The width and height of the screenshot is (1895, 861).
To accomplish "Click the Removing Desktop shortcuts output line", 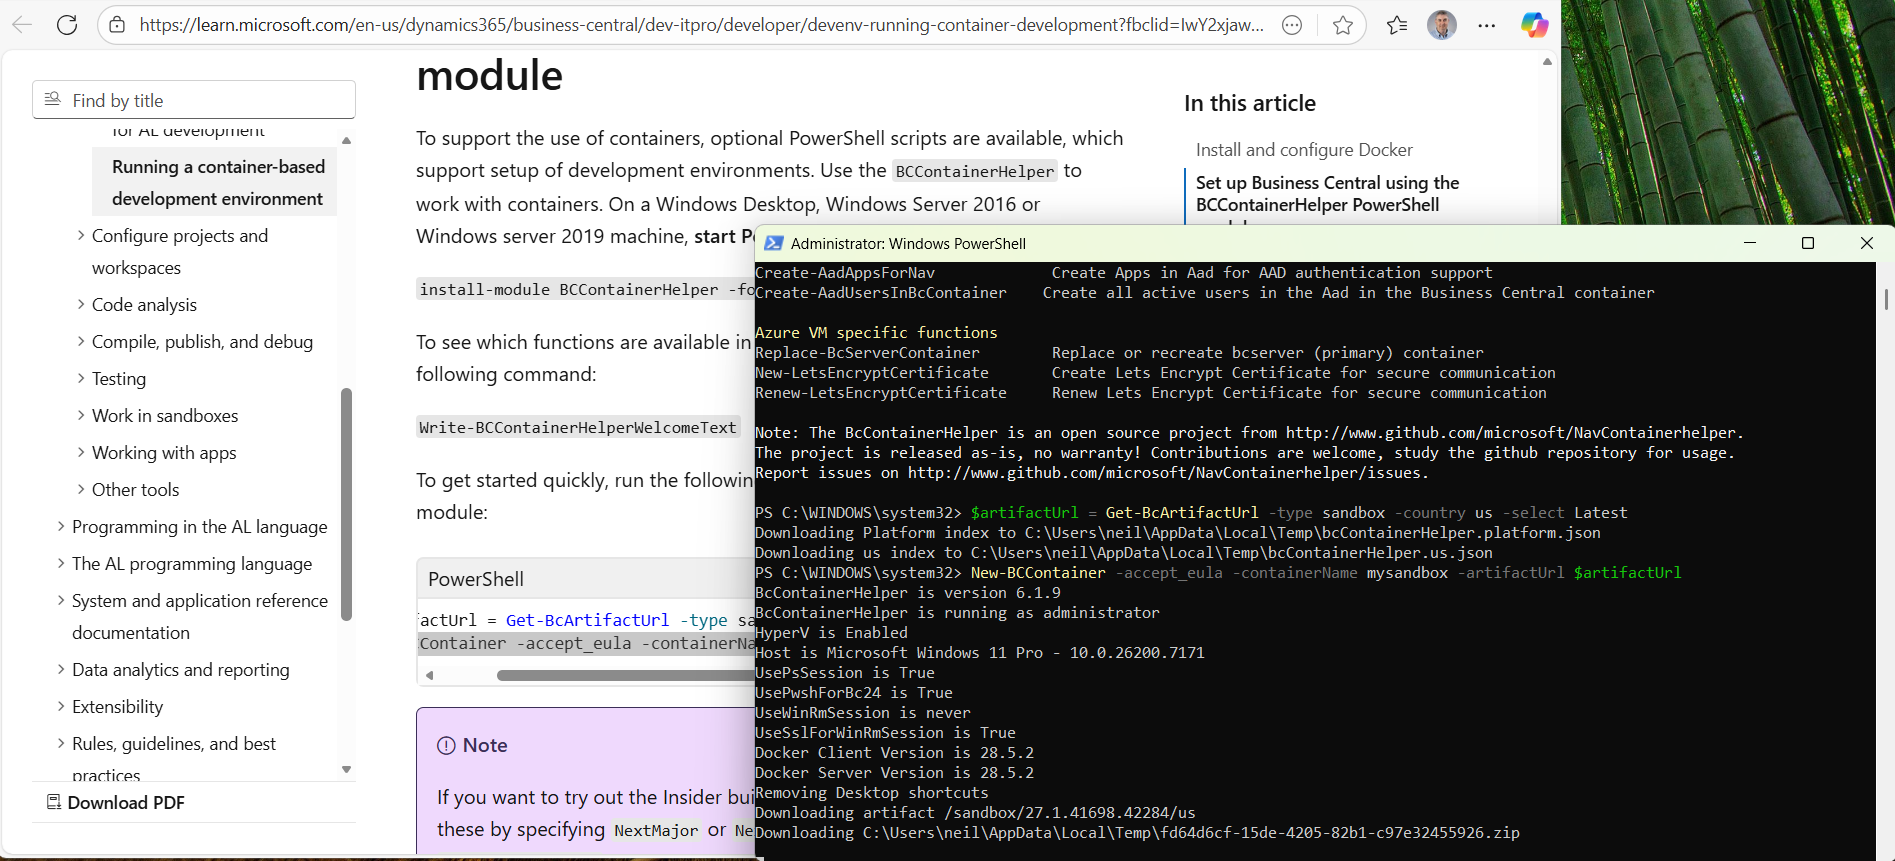I will 871,793.
